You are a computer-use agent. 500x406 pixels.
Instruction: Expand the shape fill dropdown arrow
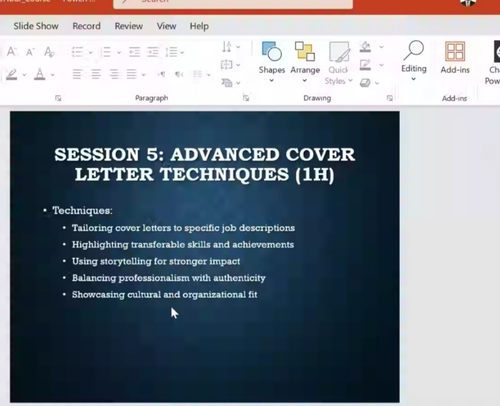381,47
